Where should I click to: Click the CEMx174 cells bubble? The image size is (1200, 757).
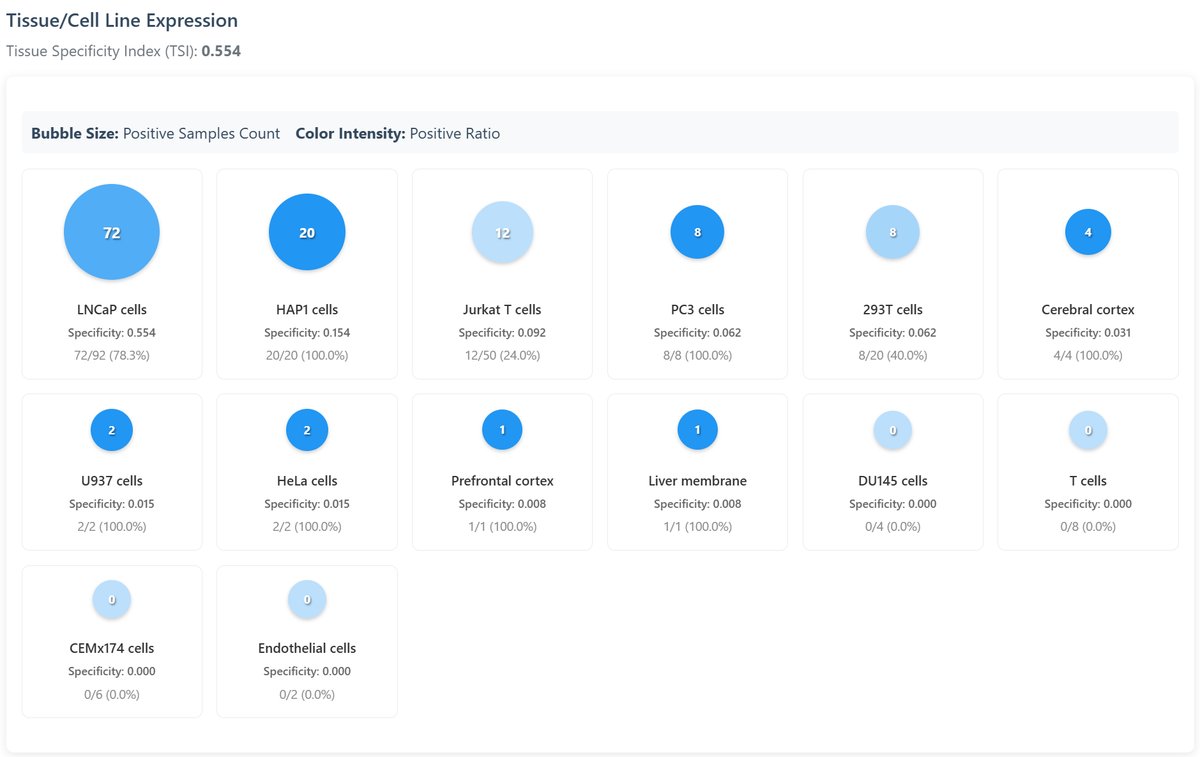click(112, 599)
